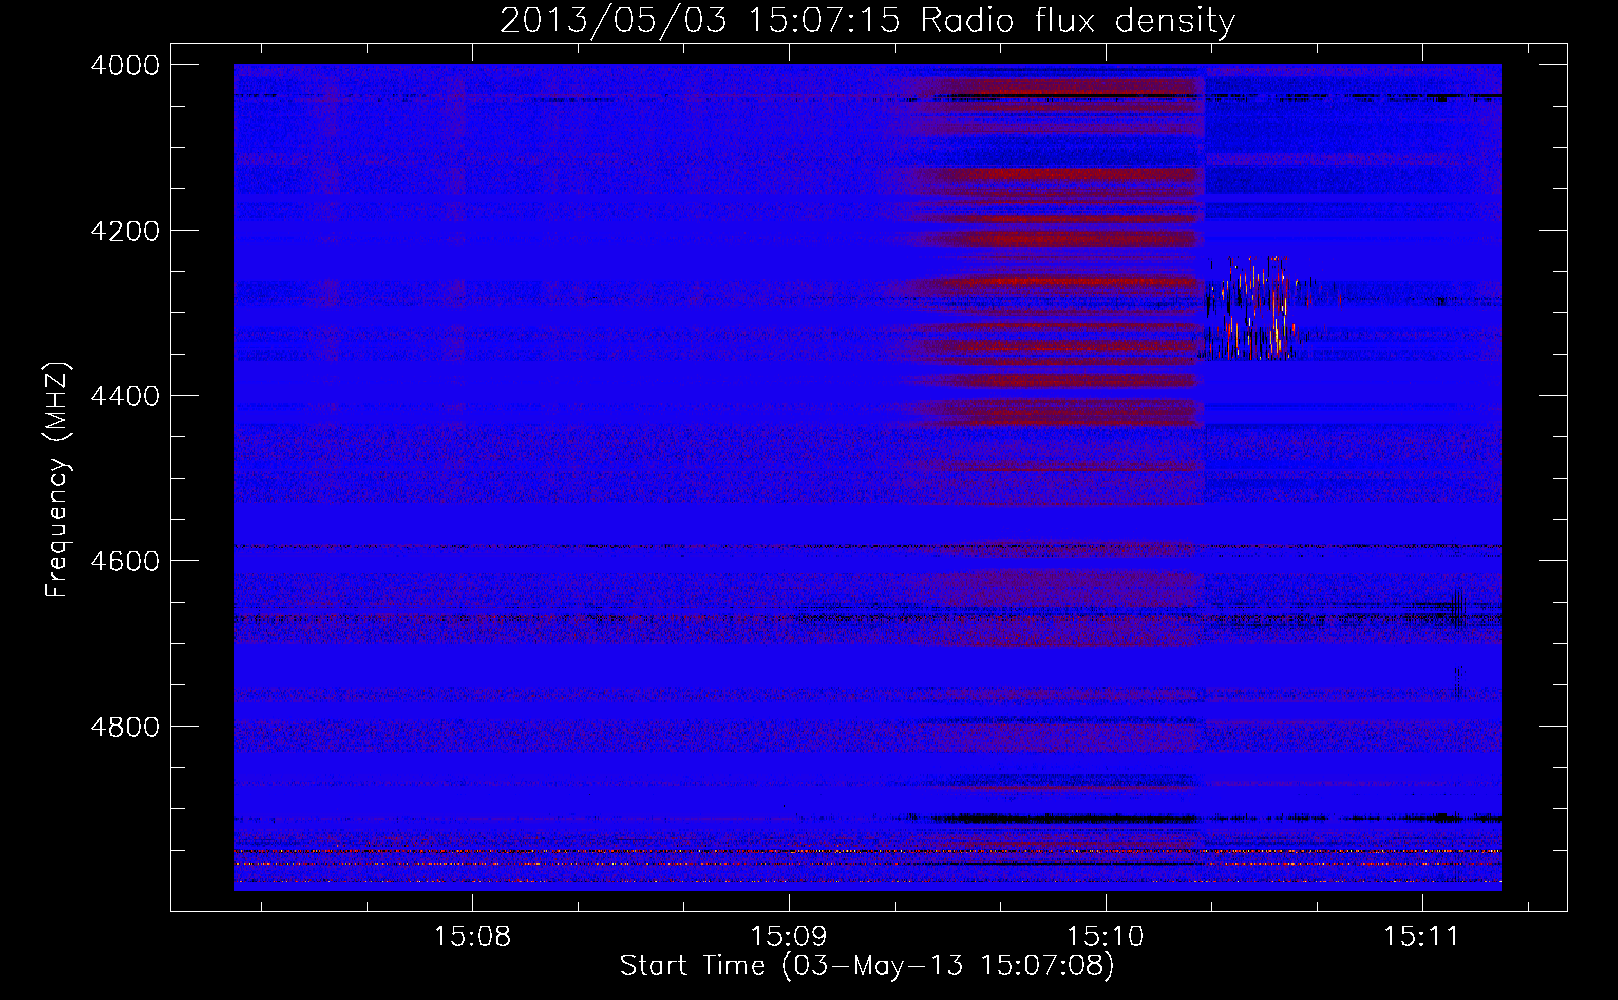The height and width of the screenshot is (1000, 1618).
Task: Click the "Start Time (03-May-13 15:07:08)" label
Action: click(867, 966)
